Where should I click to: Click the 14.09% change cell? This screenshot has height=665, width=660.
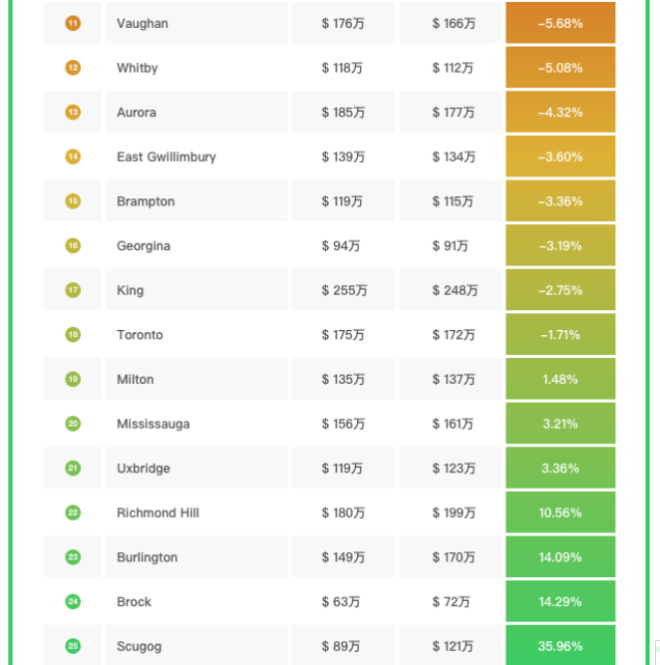click(x=560, y=557)
